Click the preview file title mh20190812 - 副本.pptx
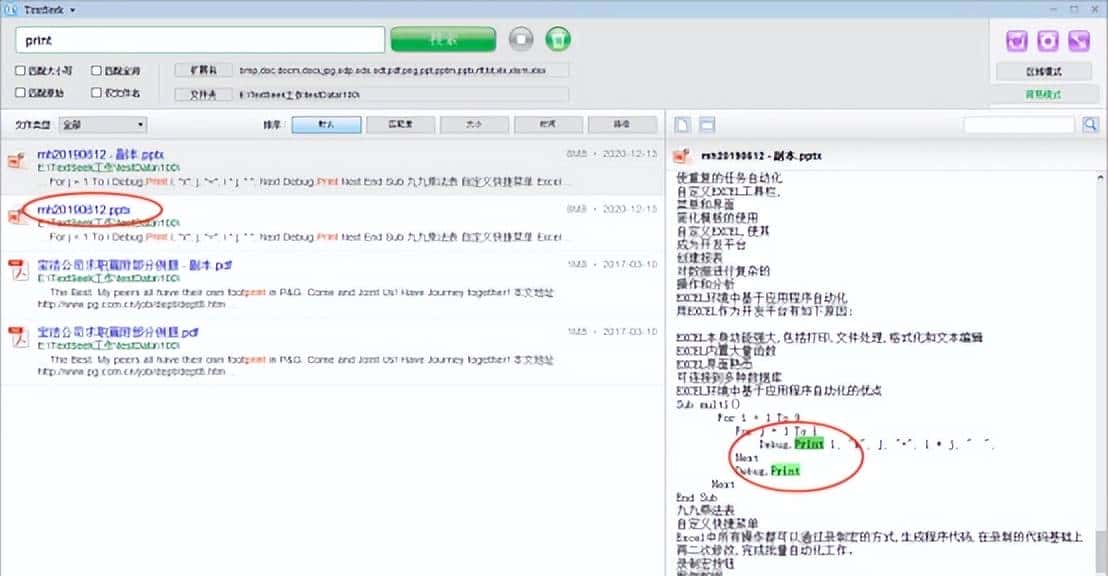 (x=761, y=155)
